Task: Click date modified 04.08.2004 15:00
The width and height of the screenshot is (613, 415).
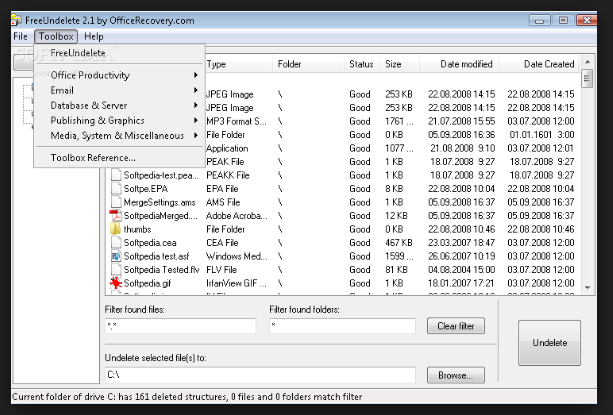Action: coord(462,270)
